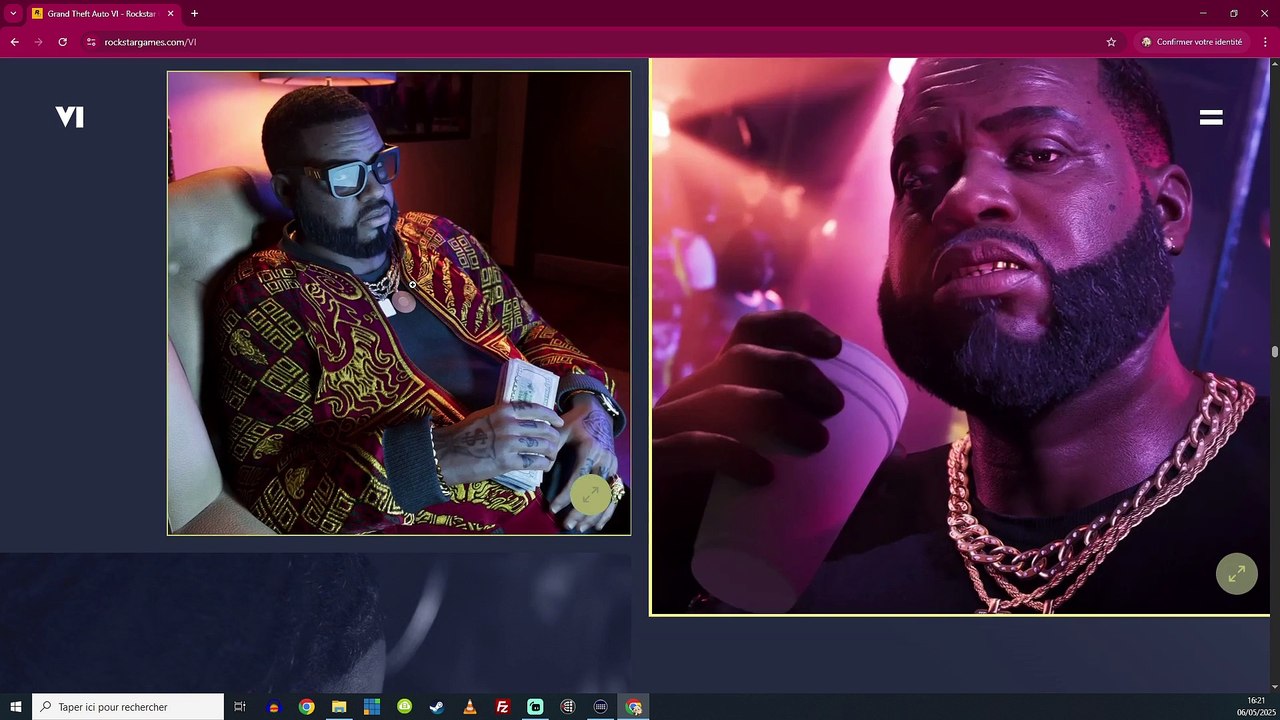1280x720 pixels.
Task: Open Chrome's three-dot menu
Action: 1265,42
